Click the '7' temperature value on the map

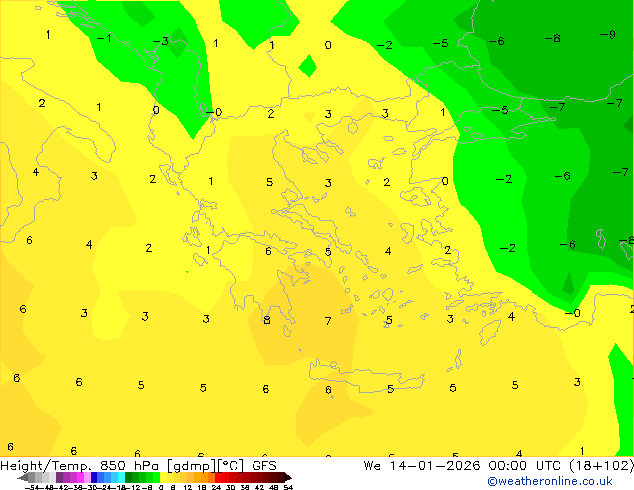click(328, 321)
